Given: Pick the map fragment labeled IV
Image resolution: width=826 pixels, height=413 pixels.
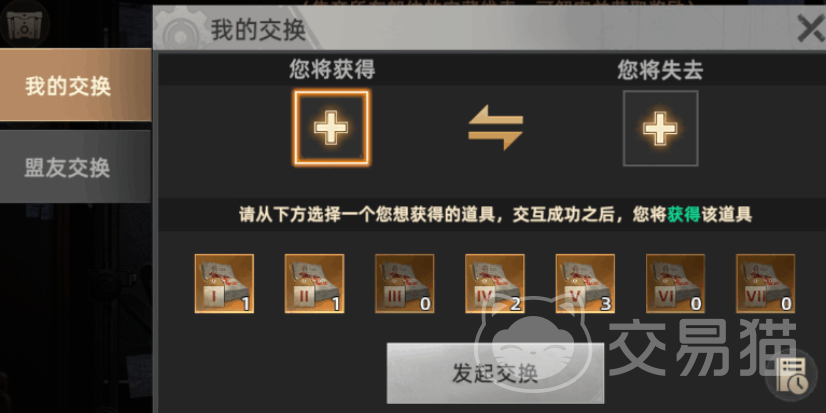Looking at the screenshot, I should point(495,283).
